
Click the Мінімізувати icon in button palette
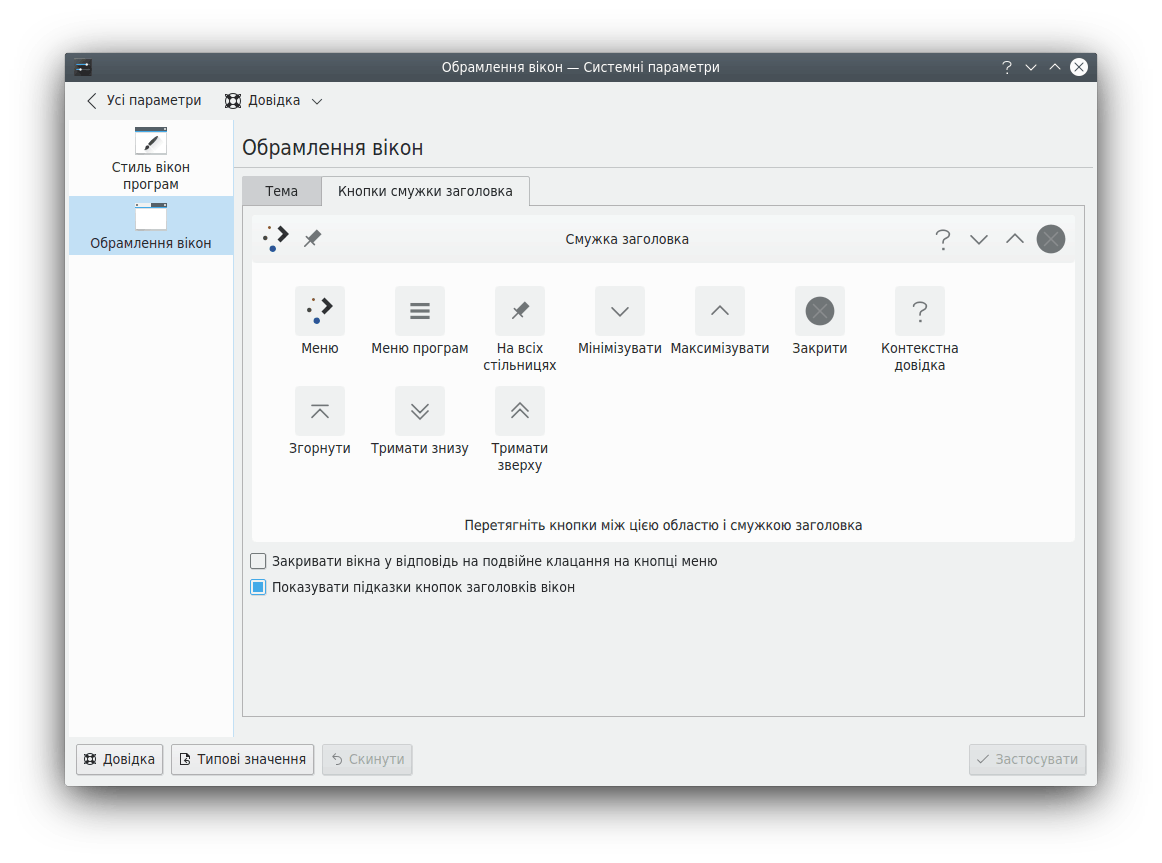point(620,311)
